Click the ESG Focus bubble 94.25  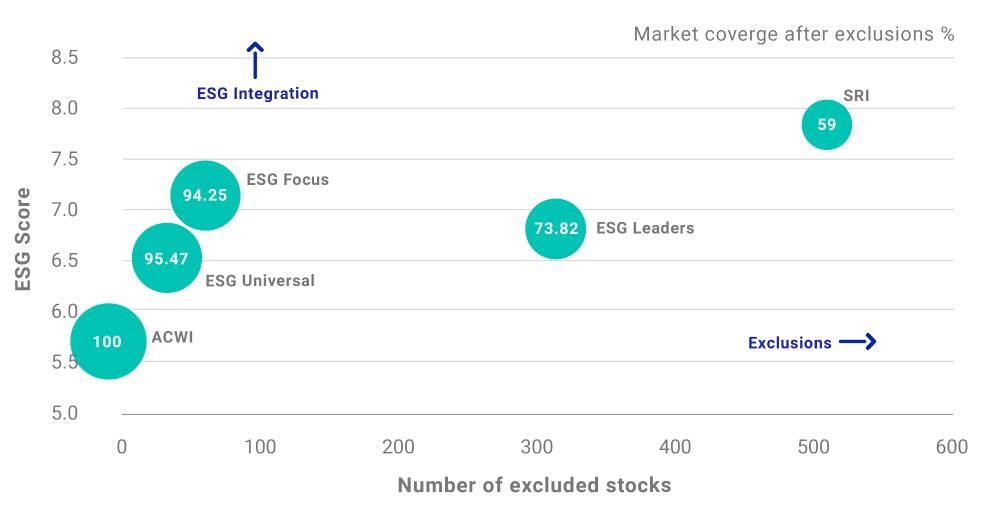(x=205, y=196)
